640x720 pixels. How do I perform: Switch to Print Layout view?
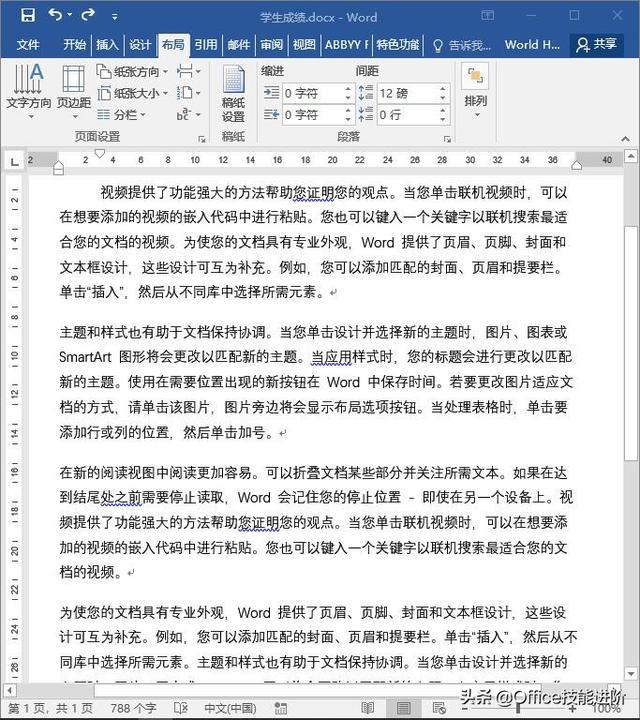coord(403,708)
